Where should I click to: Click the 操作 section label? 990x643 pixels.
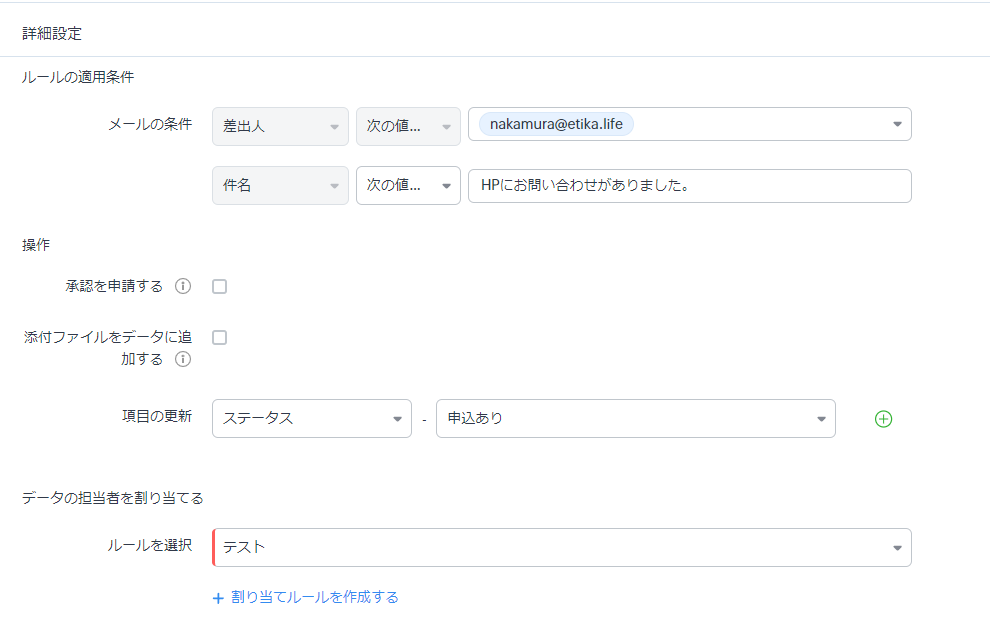(36, 245)
